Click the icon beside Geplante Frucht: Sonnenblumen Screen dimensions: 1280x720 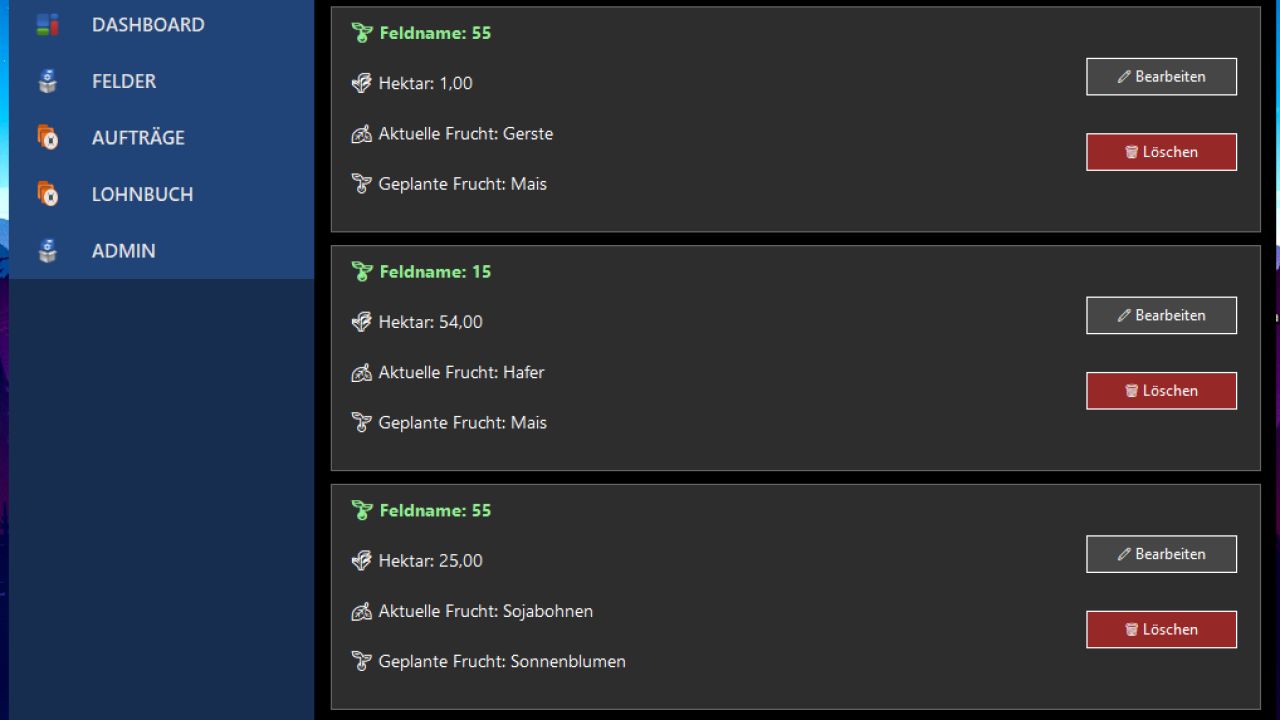coord(362,661)
